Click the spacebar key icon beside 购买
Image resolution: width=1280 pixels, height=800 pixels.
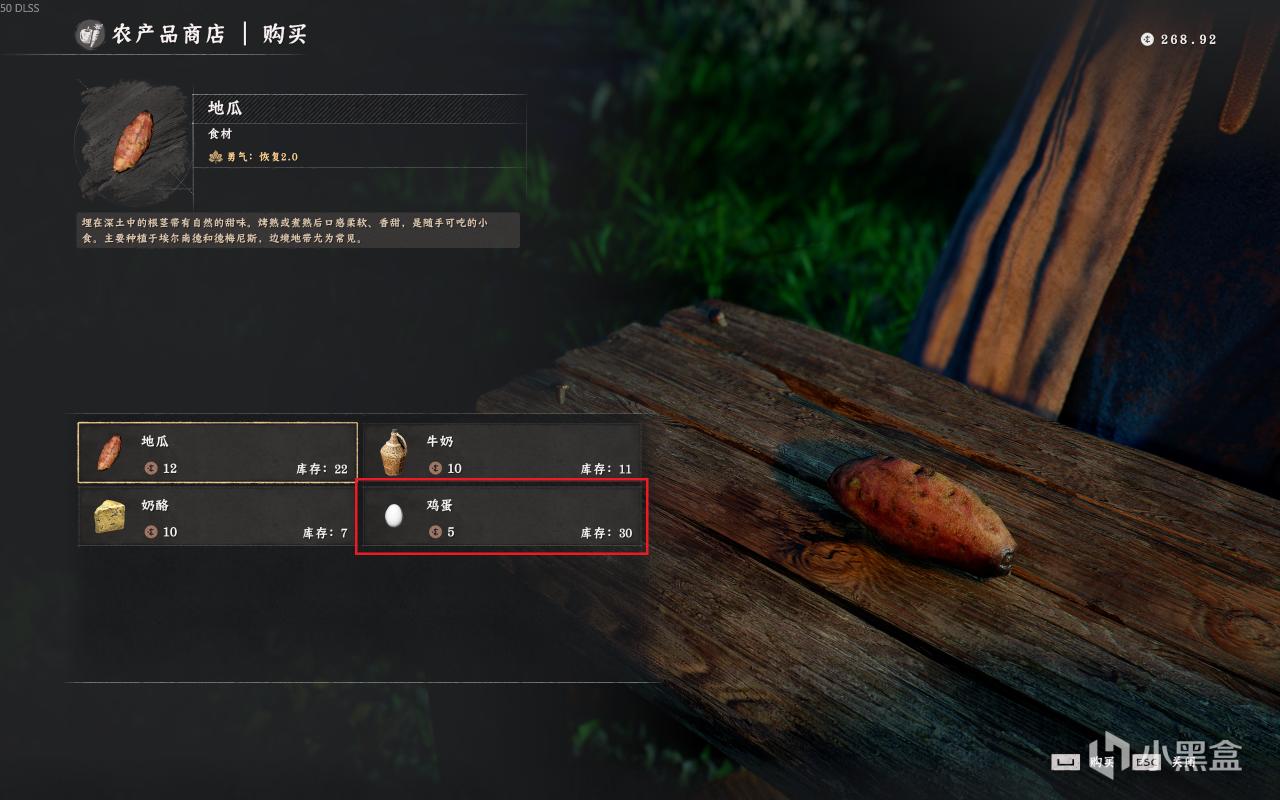point(1067,762)
